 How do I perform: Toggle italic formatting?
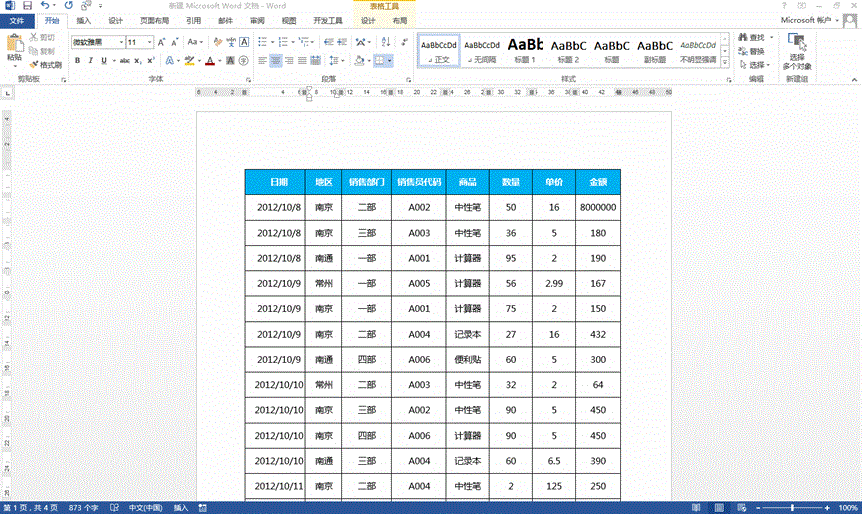tap(90, 61)
